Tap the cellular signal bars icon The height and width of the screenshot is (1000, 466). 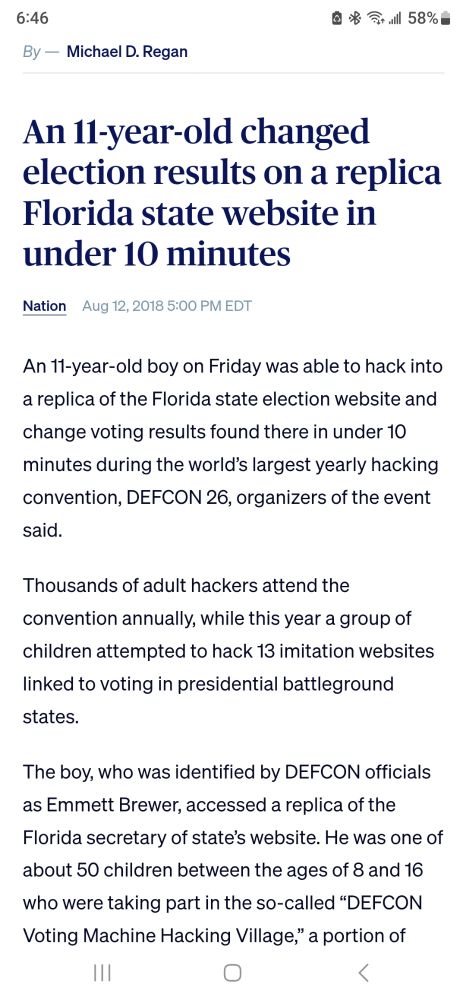393,19
